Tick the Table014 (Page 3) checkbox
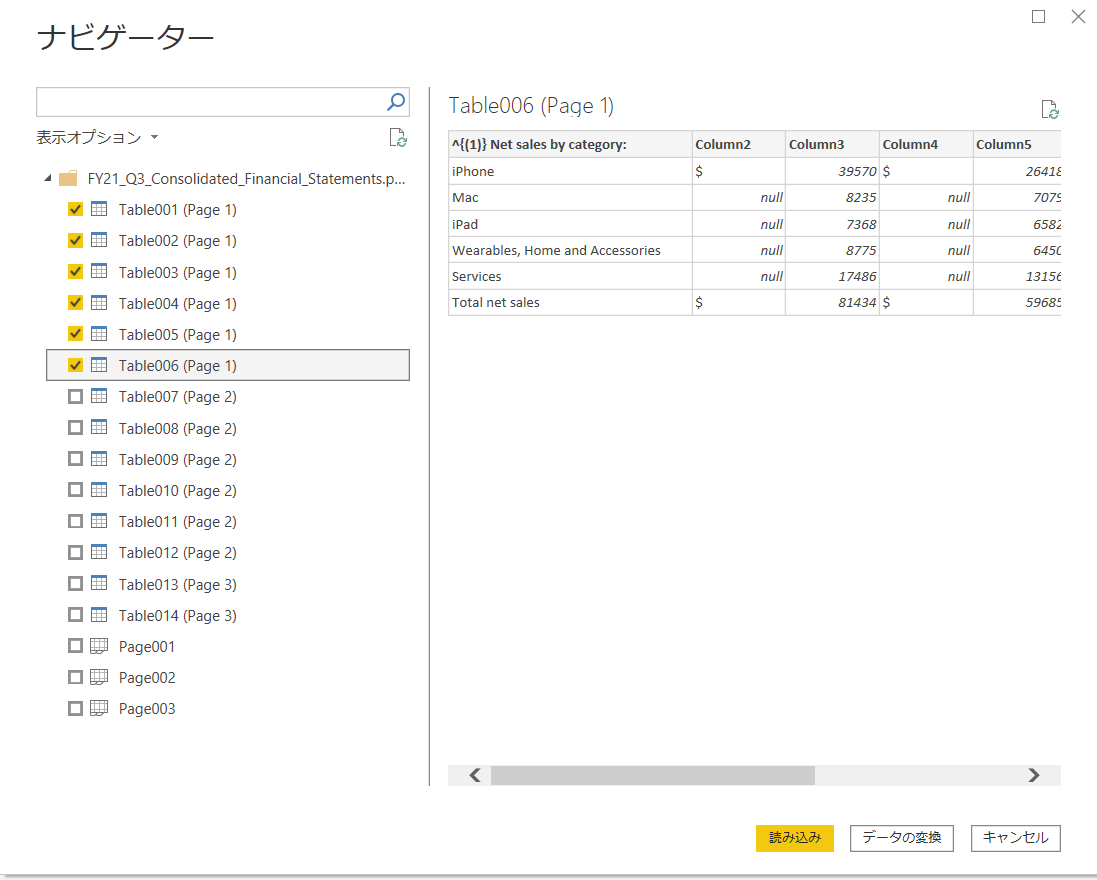The width and height of the screenshot is (1097, 880). click(x=76, y=615)
